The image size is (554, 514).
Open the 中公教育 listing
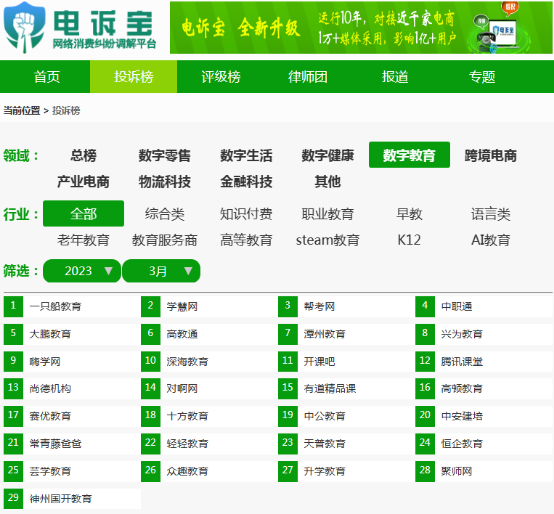point(347,416)
